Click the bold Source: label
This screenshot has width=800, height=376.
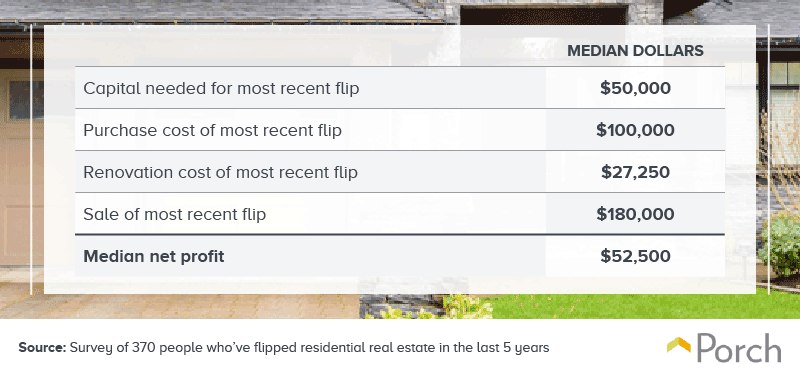[42, 348]
